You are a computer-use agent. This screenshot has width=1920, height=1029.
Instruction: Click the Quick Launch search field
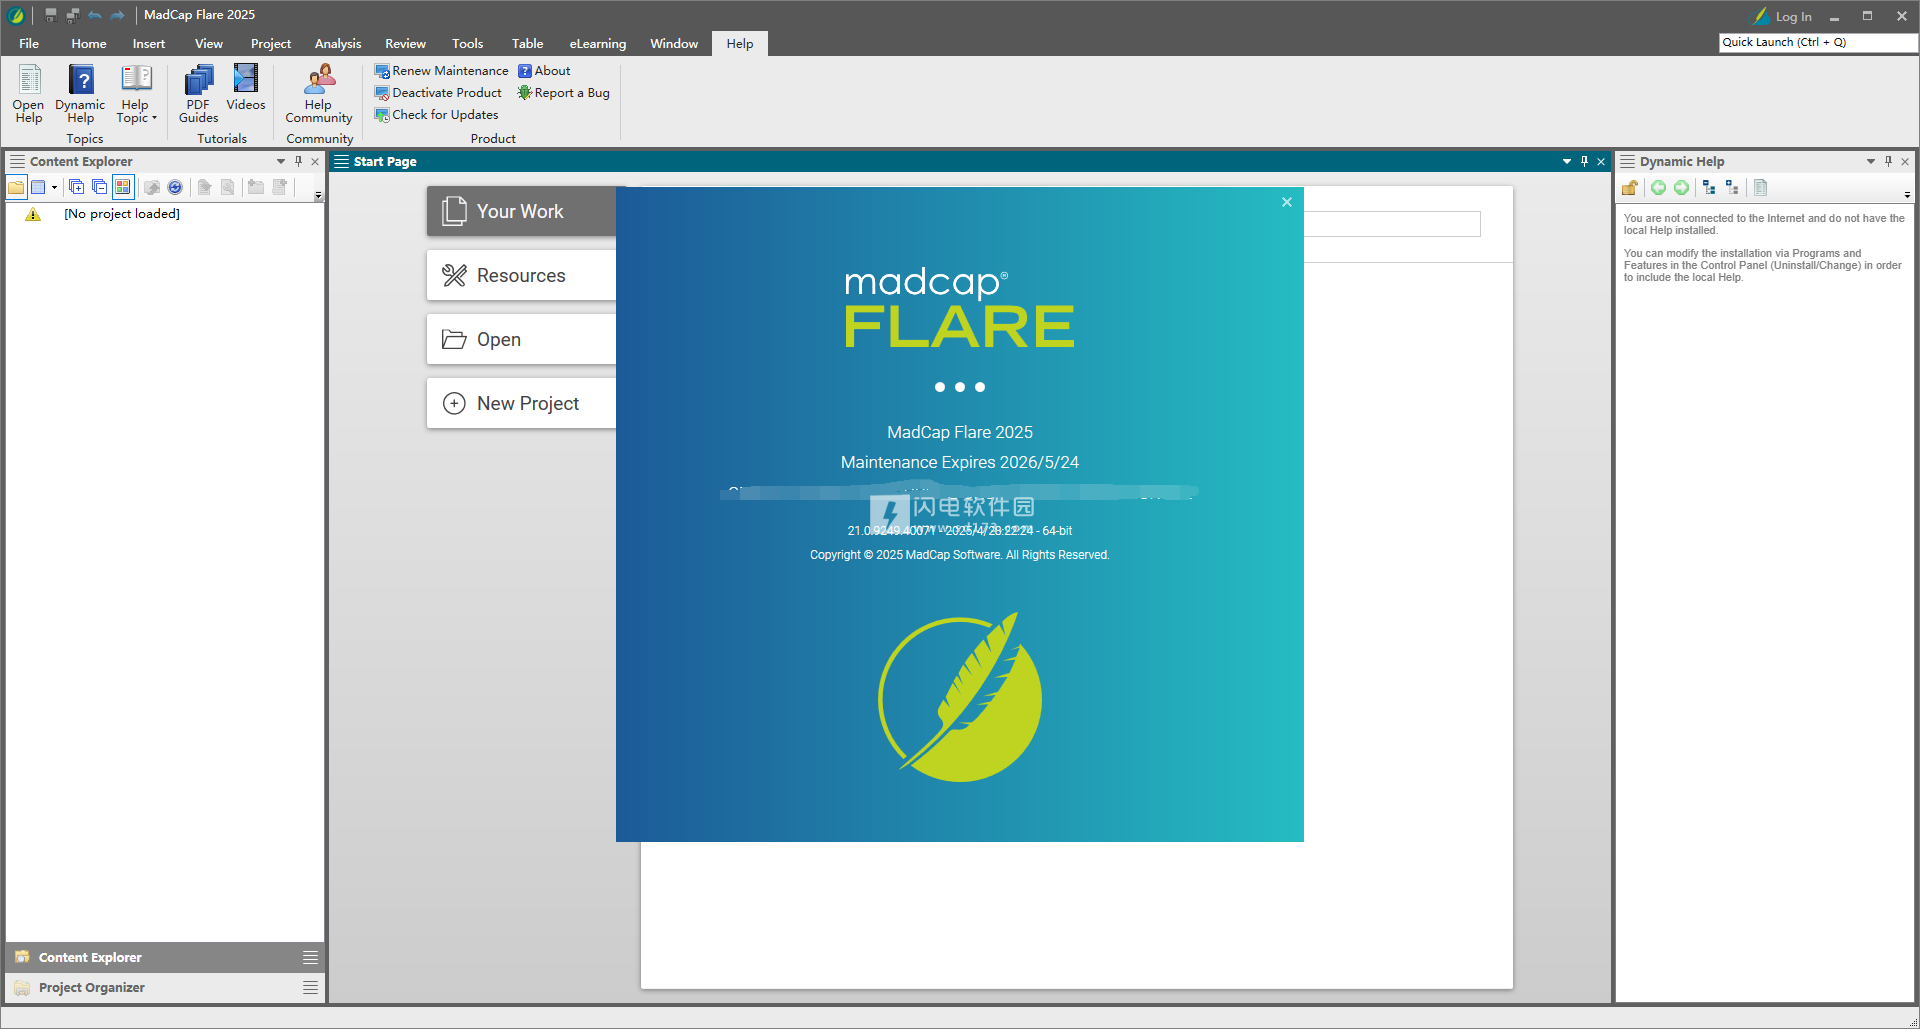click(x=1818, y=42)
